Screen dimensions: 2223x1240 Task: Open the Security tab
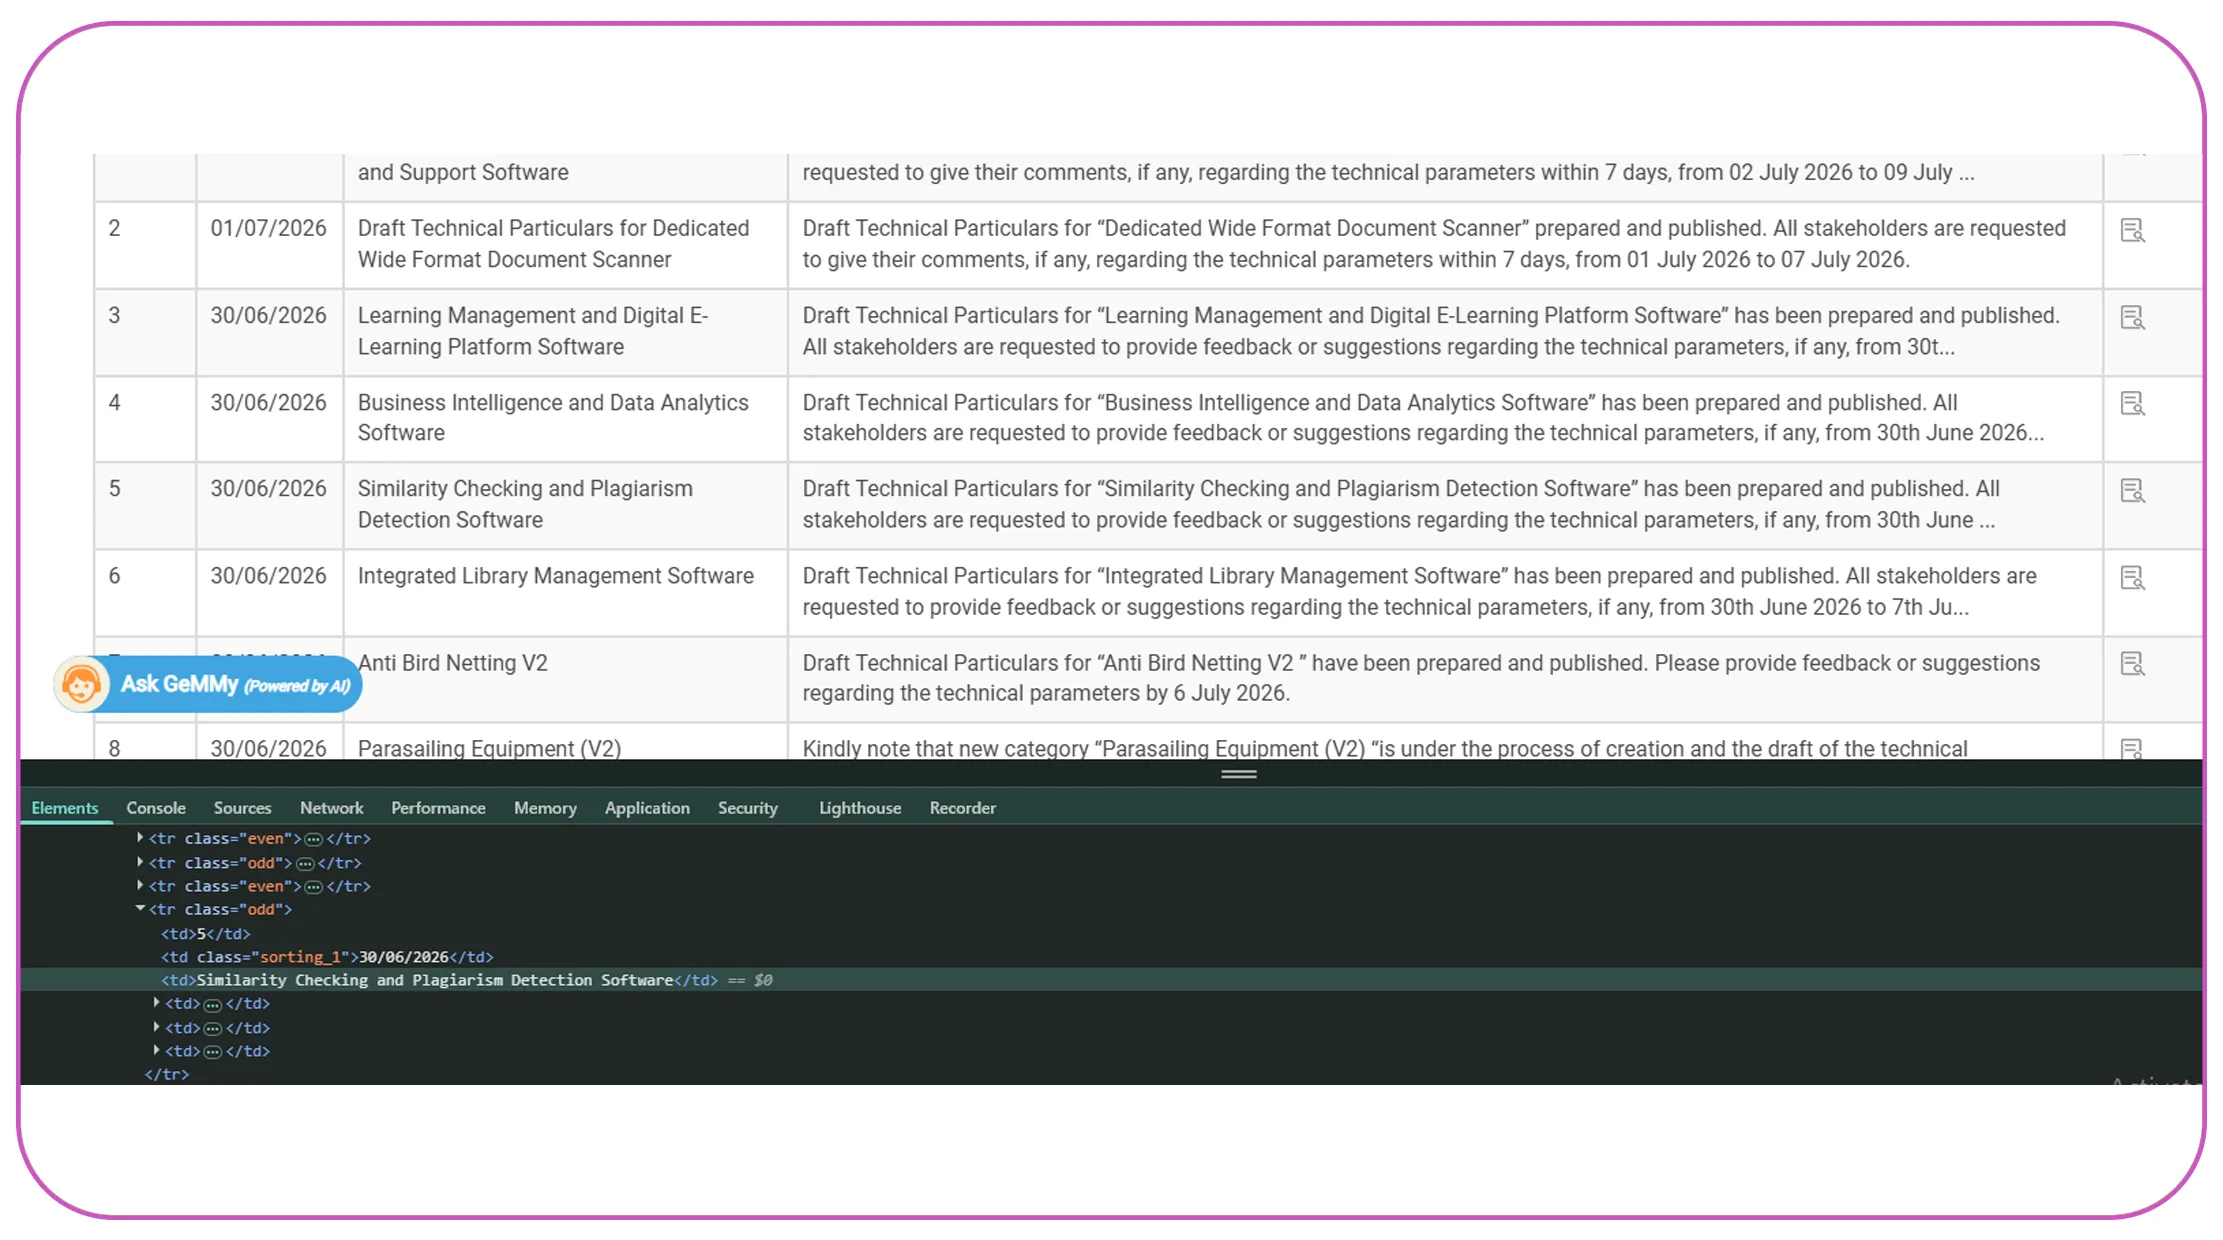(748, 808)
